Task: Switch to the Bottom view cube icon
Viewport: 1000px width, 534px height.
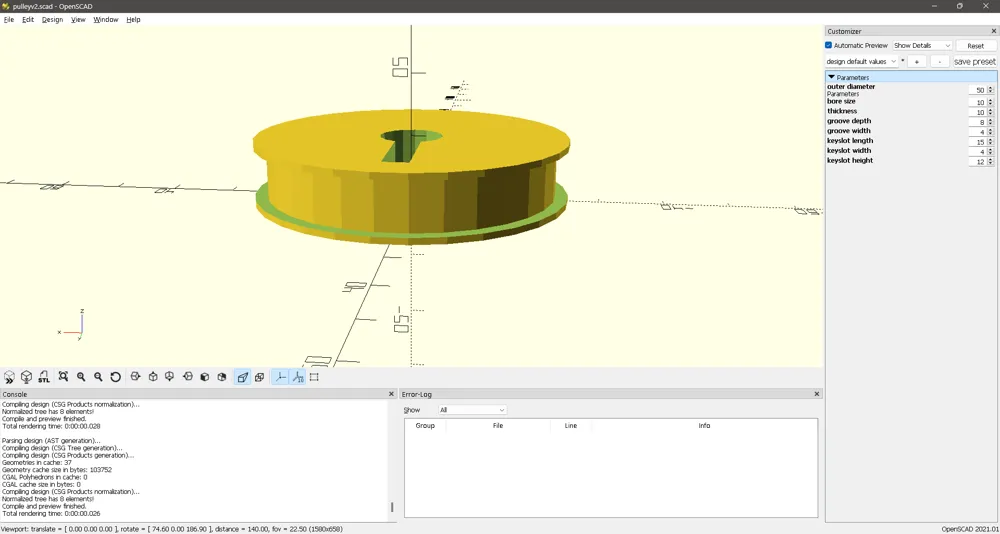Action: (170, 377)
